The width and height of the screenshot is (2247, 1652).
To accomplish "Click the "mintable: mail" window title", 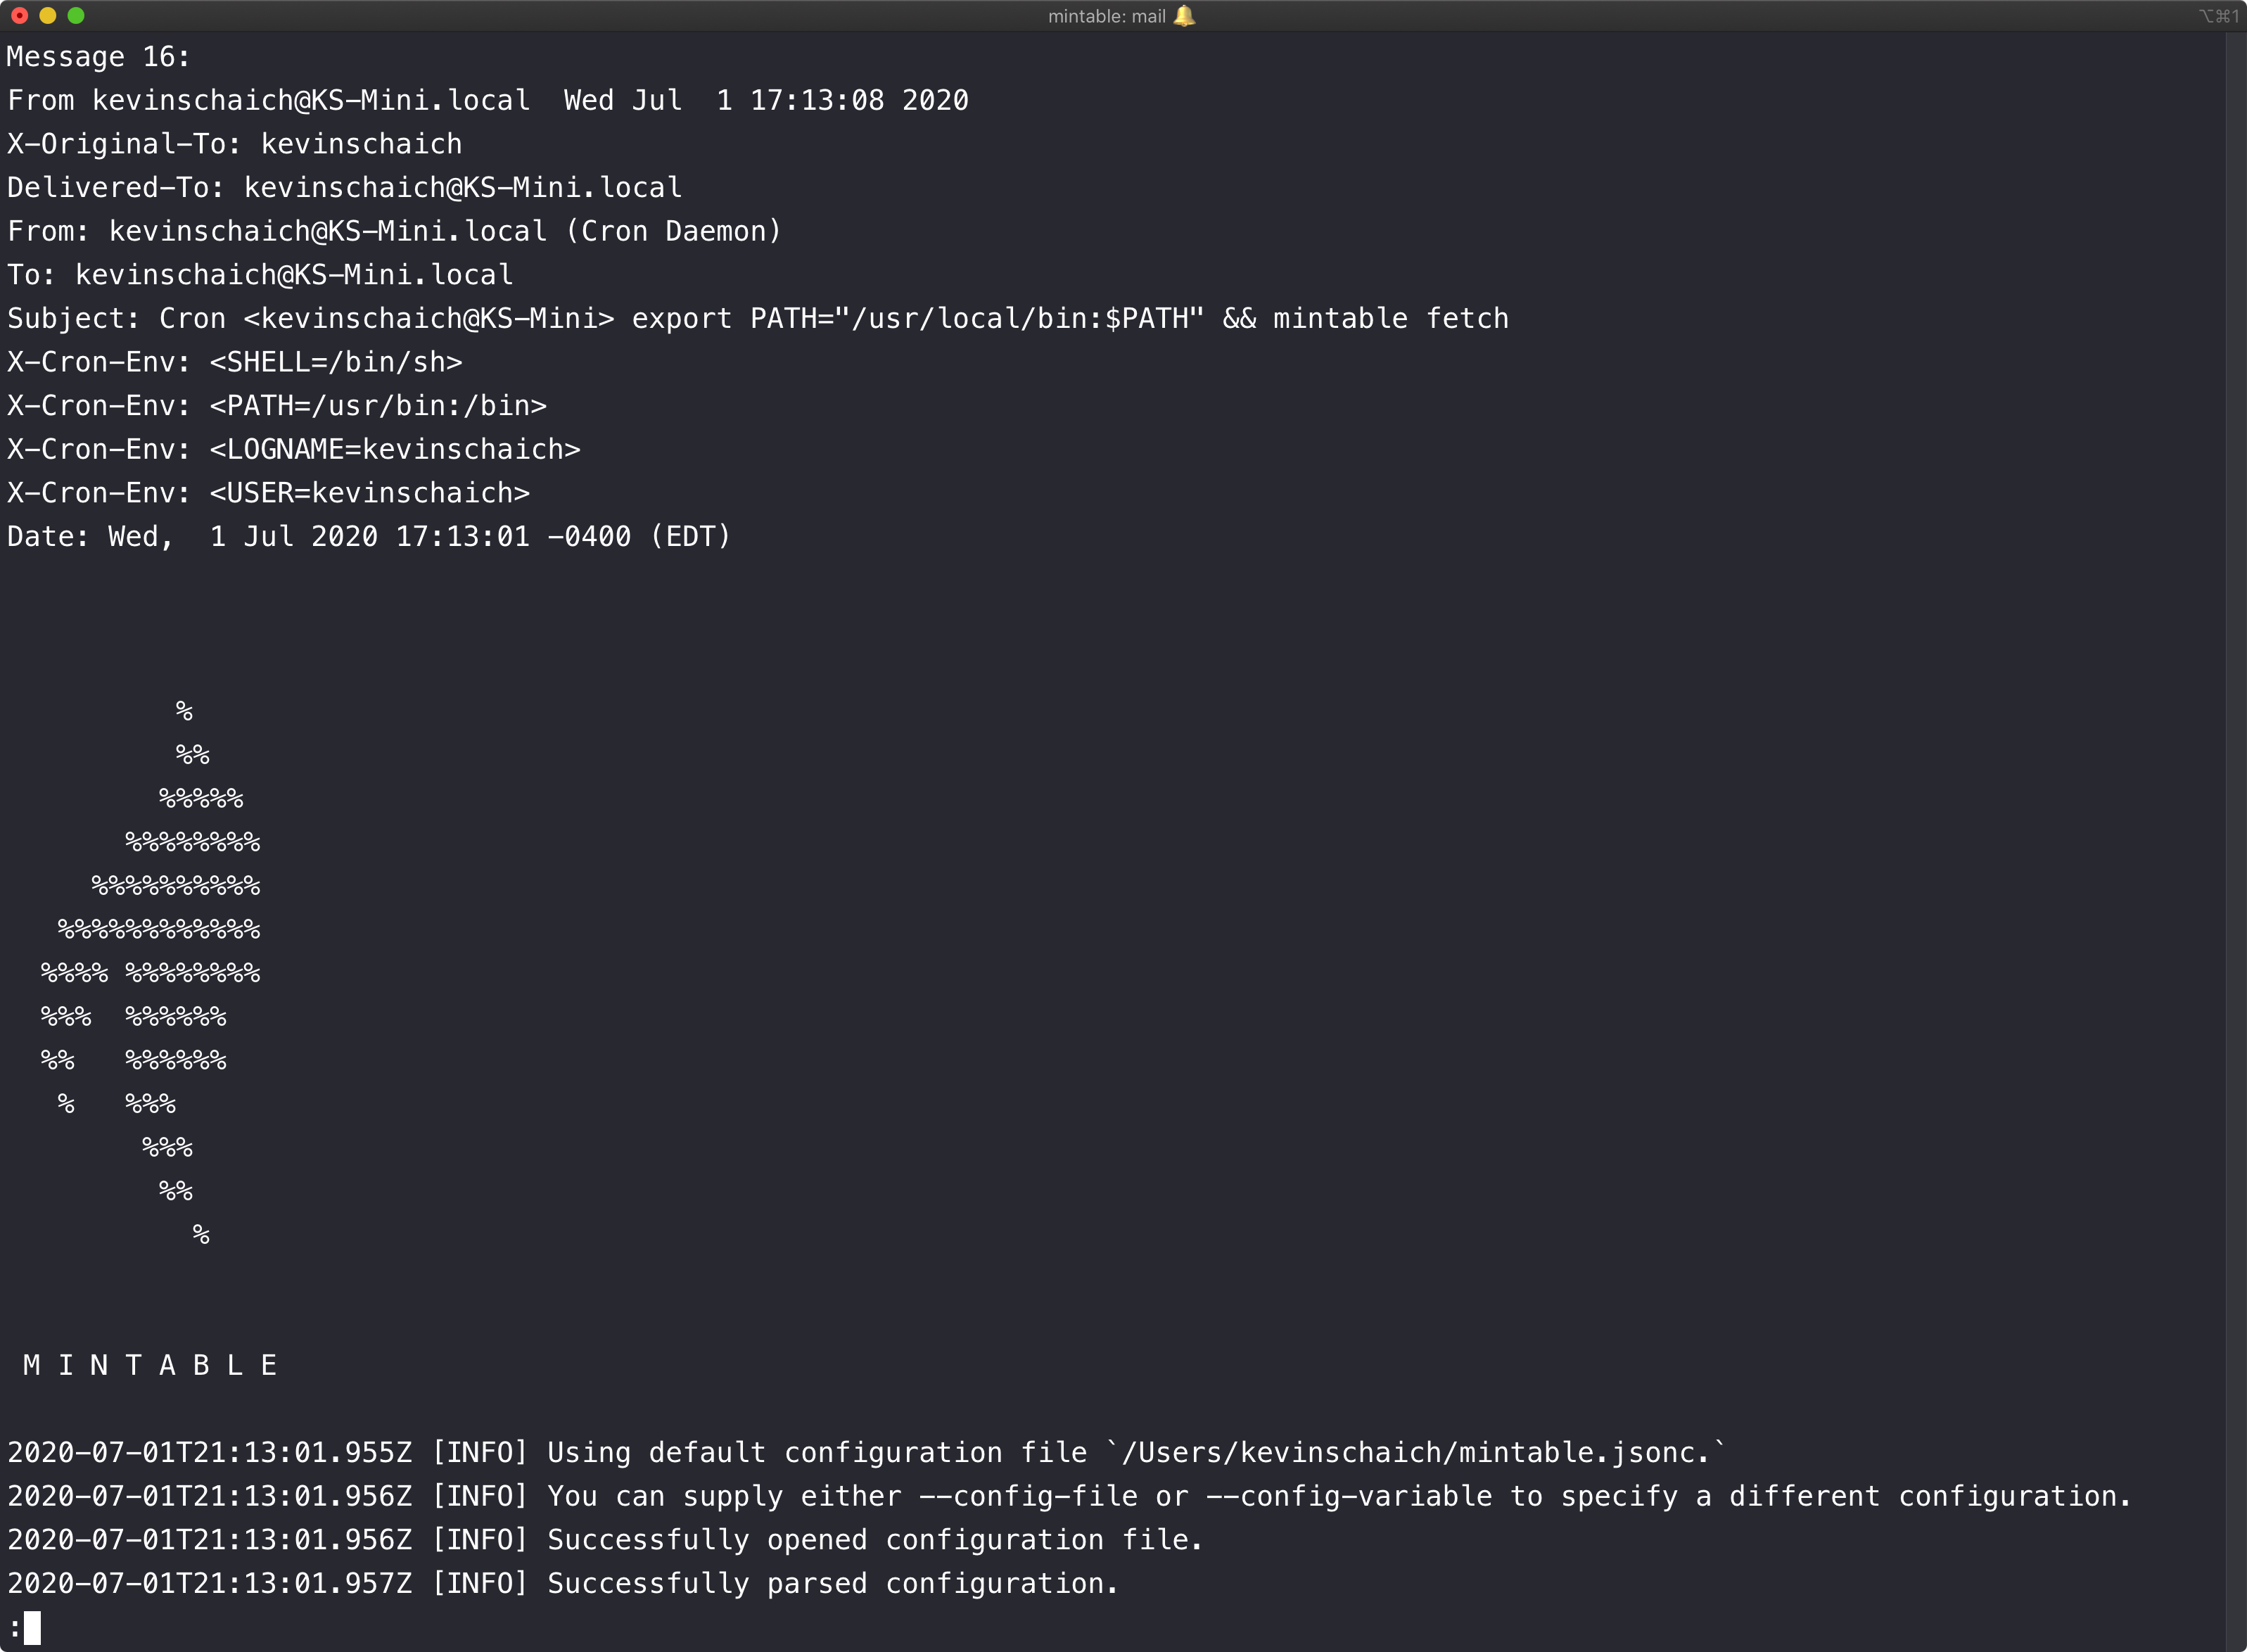I will pos(1106,16).
